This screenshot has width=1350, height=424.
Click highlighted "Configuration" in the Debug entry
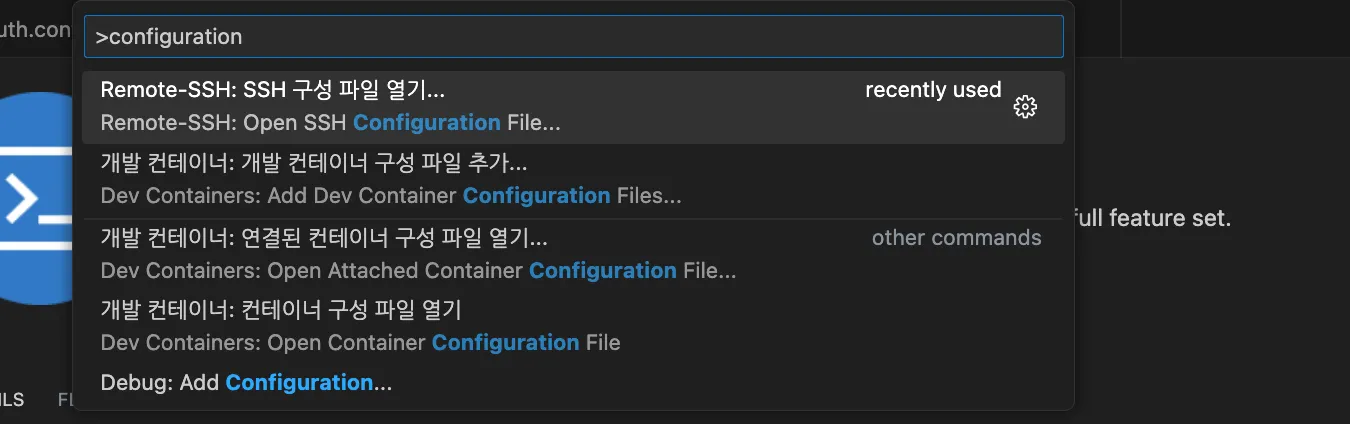[x=299, y=383]
